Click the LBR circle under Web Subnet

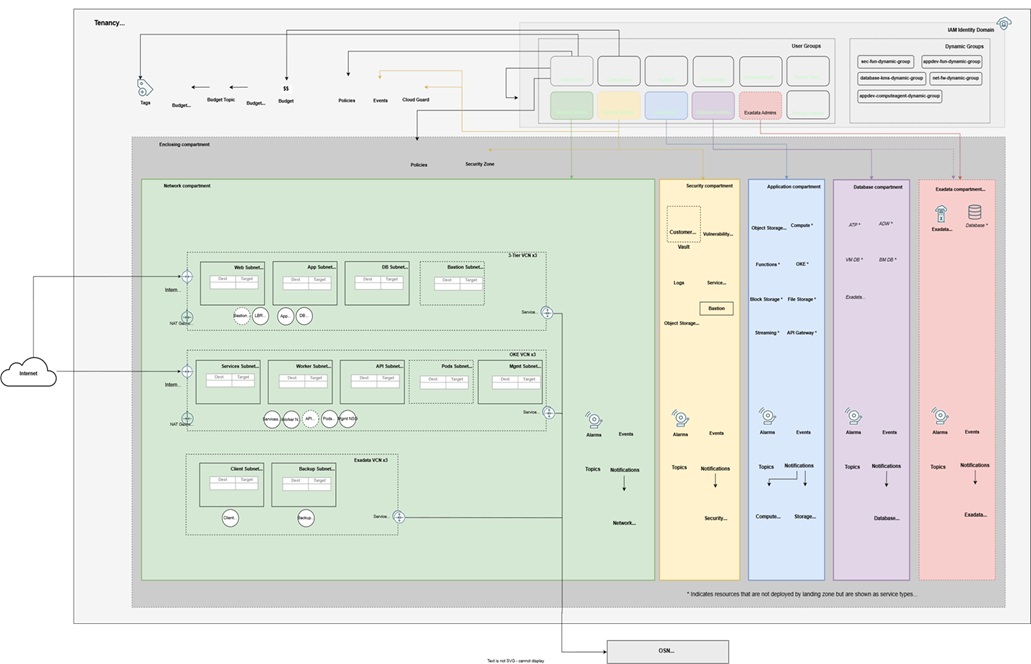click(260, 315)
